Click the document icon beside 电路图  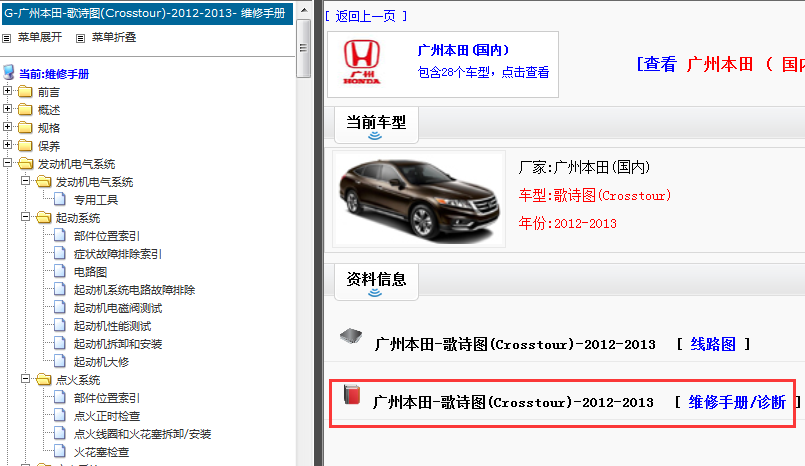pos(60,271)
